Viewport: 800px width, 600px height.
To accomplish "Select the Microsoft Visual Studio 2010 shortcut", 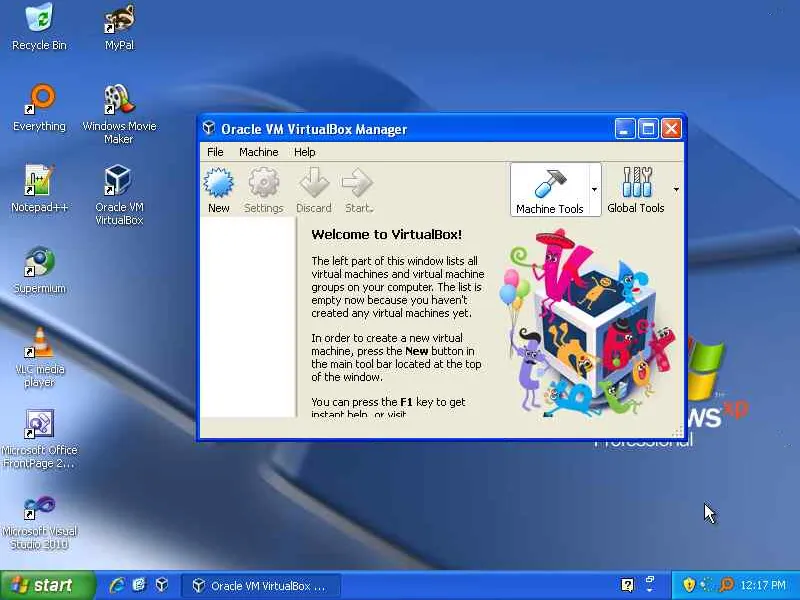I will click(x=39, y=520).
